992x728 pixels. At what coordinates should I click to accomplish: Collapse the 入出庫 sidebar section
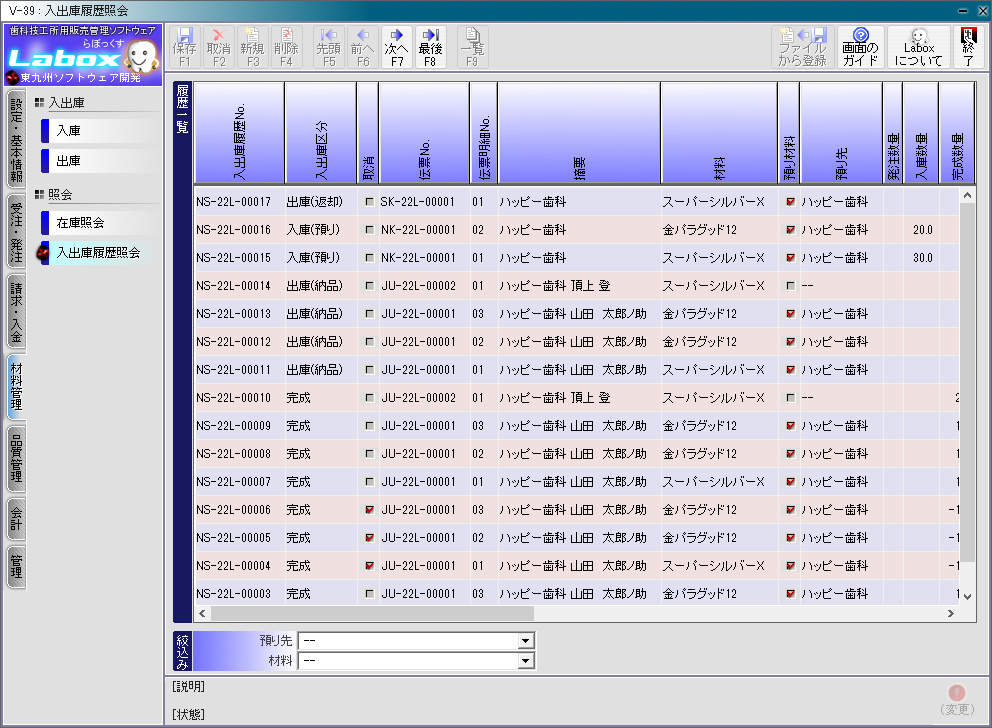pyautogui.click(x=40, y=102)
